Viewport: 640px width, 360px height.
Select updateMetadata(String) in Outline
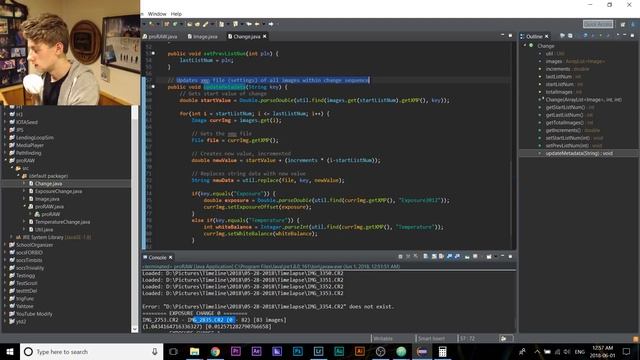click(579, 153)
